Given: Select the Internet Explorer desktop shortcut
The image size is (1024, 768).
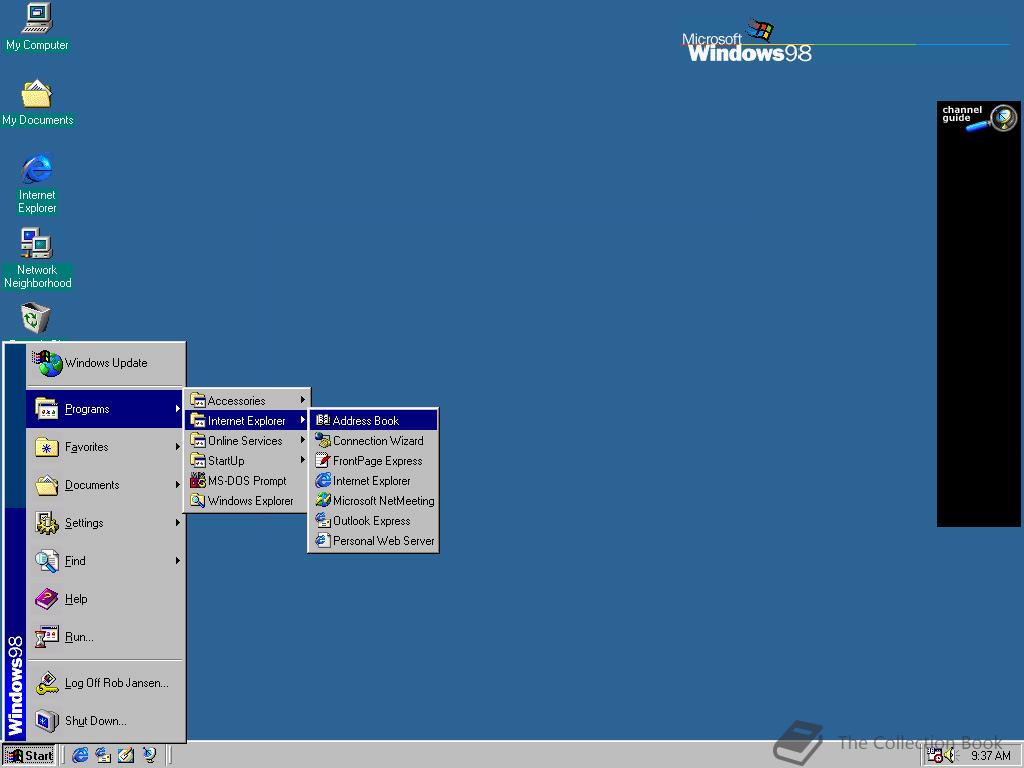Looking at the screenshot, I should click(x=37, y=184).
